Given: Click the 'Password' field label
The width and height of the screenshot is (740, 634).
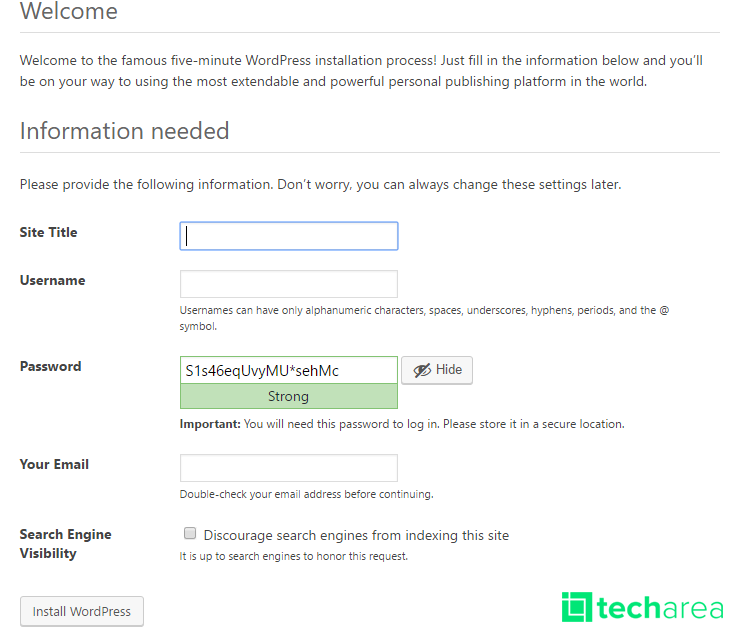Looking at the screenshot, I should (x=50, y=366).
